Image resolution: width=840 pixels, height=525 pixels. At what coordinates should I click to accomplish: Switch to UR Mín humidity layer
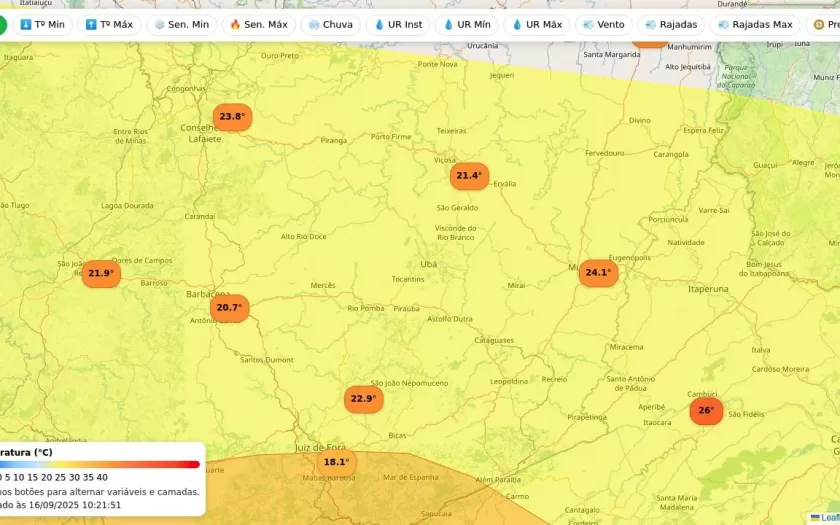(467, 24)
